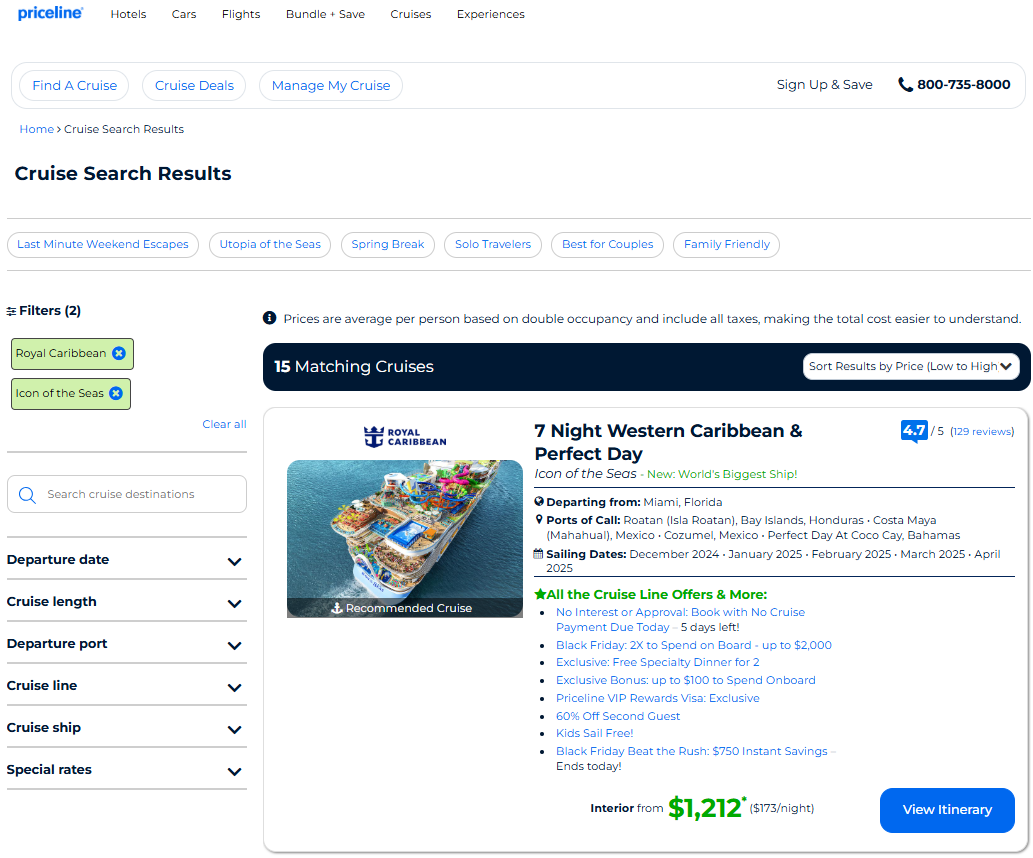Screen dimensions: 1033x858
Task: Select the Cruise Deals tab
Action: pos(194,86)
